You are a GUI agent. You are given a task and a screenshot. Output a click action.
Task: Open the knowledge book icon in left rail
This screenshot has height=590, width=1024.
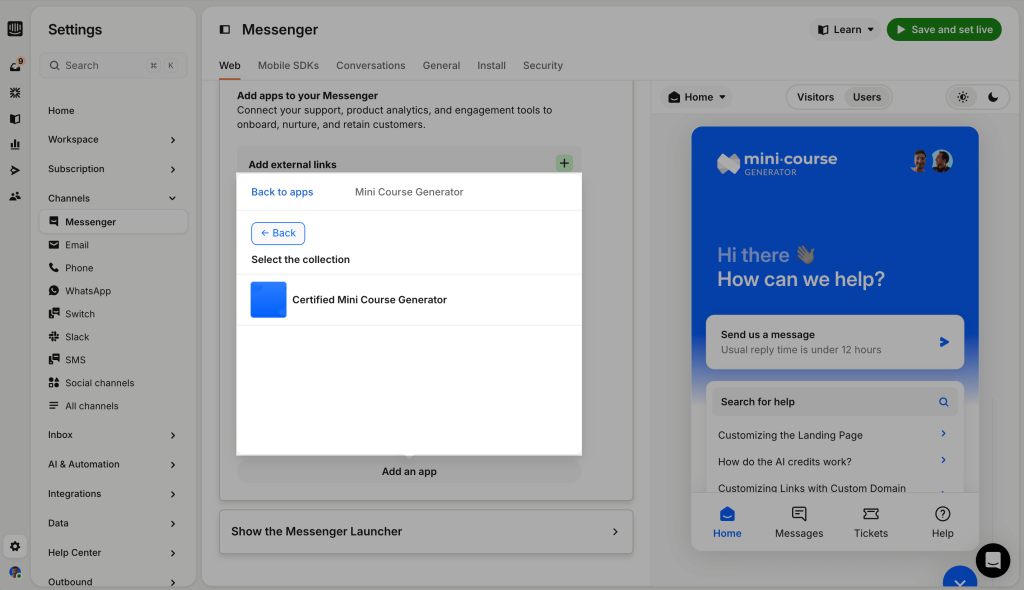coord(15,119)
